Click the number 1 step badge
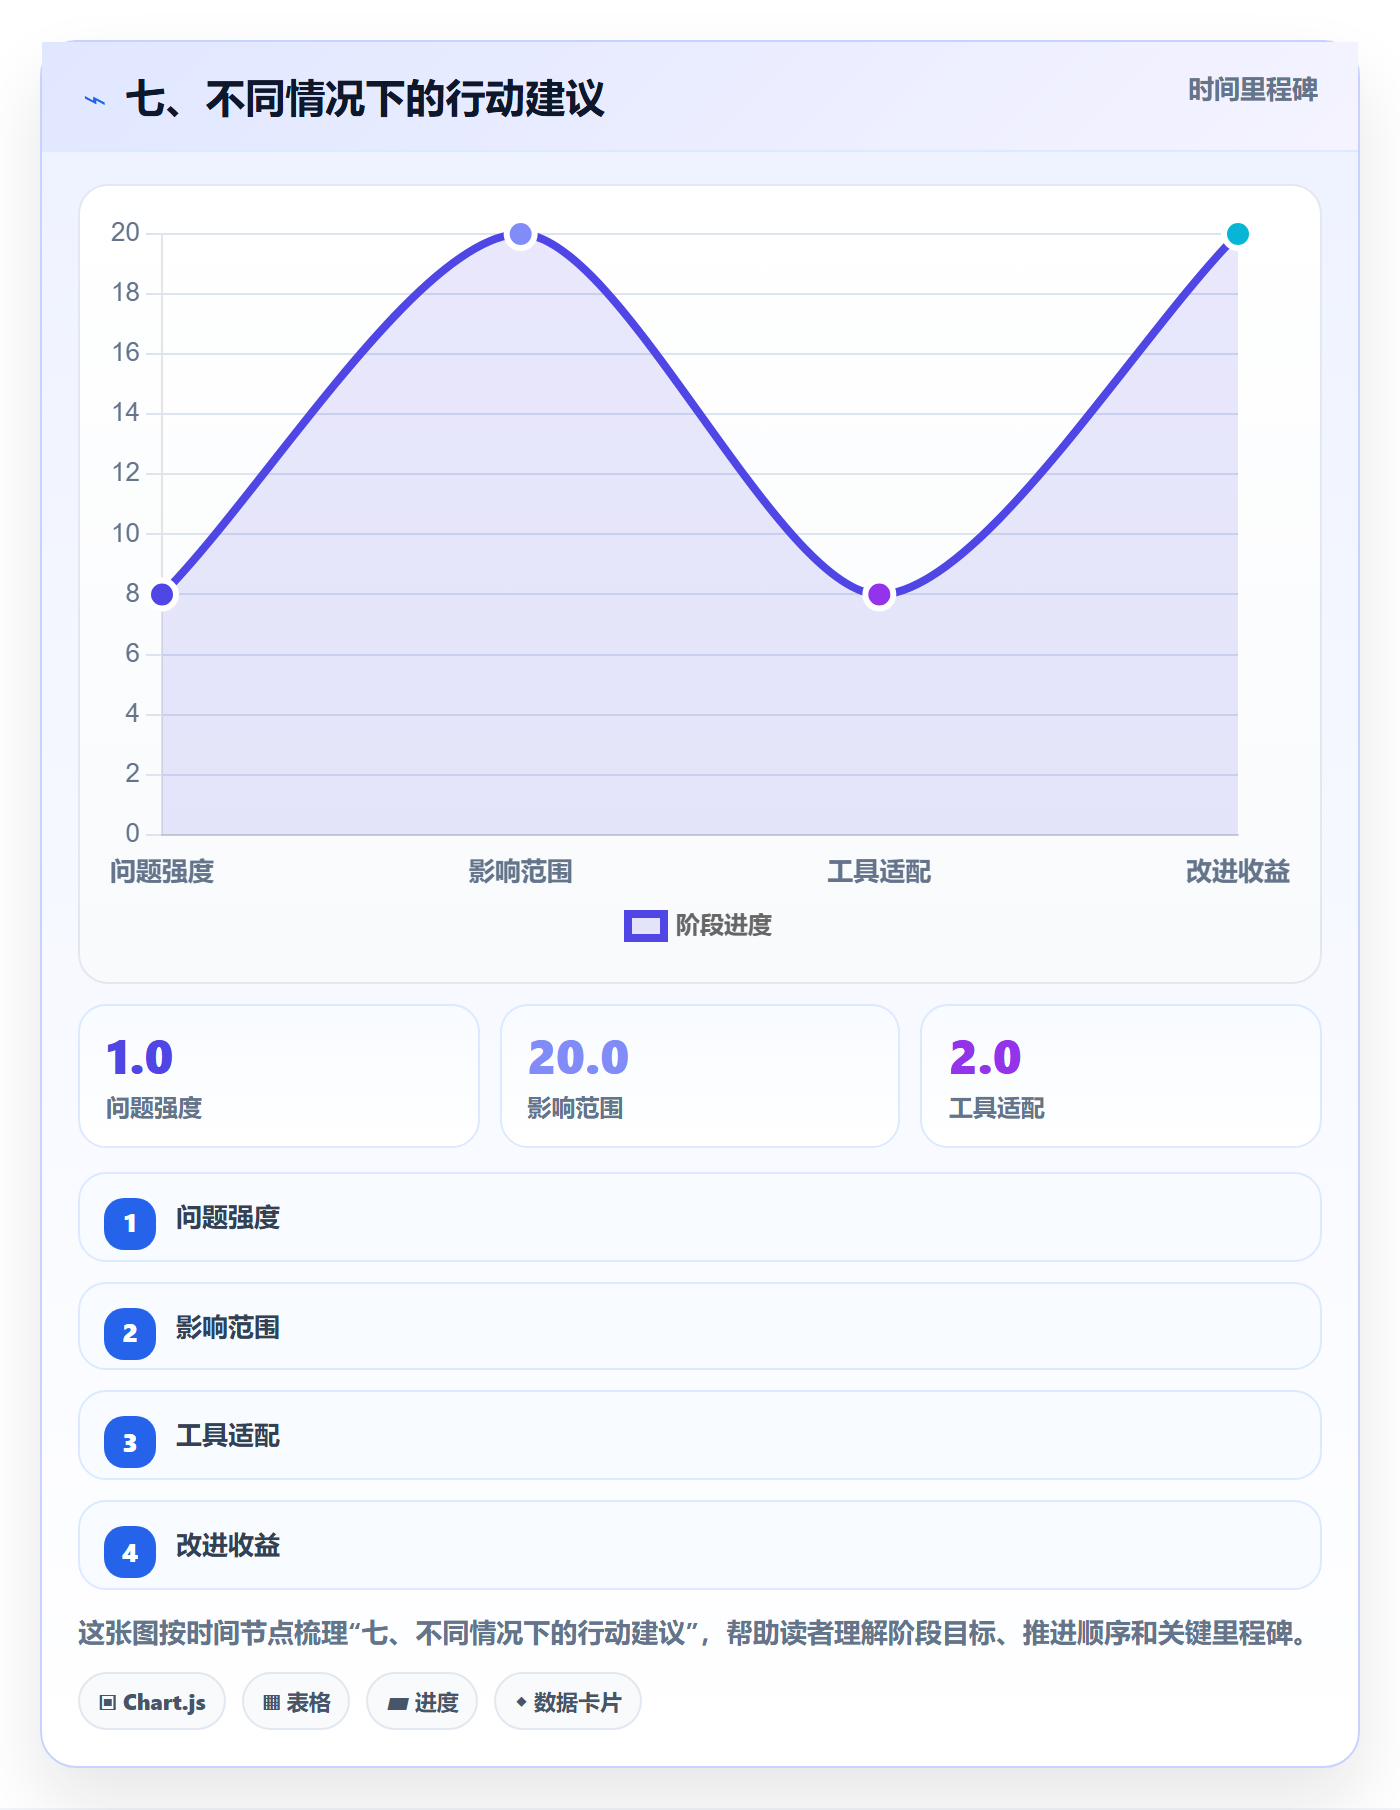 point(130,1223)
